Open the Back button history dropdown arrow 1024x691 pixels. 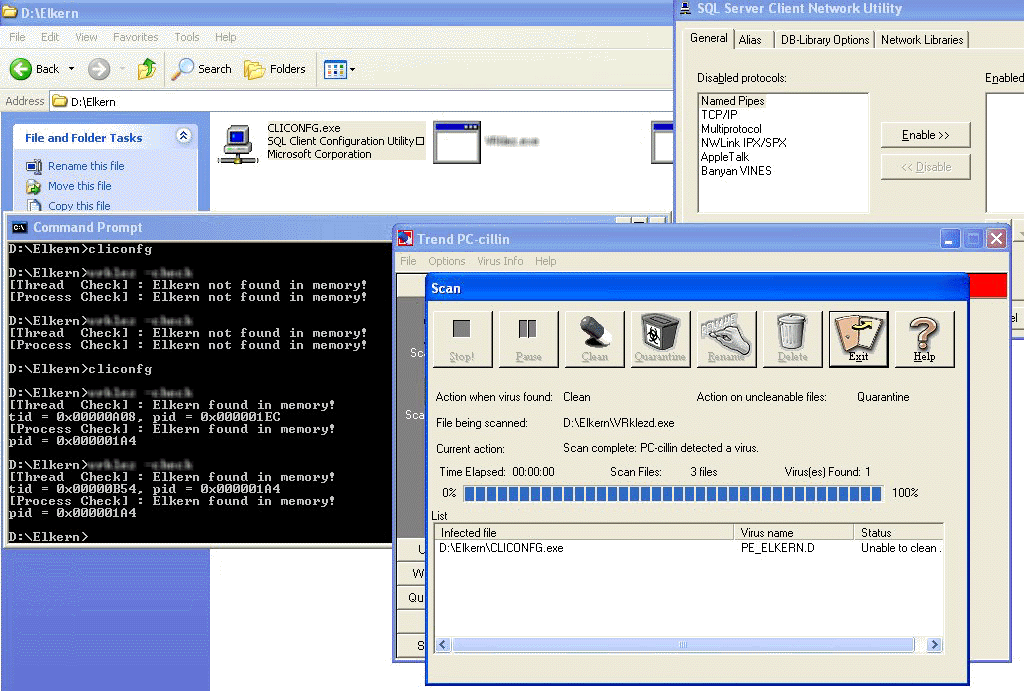pos(71,69)
